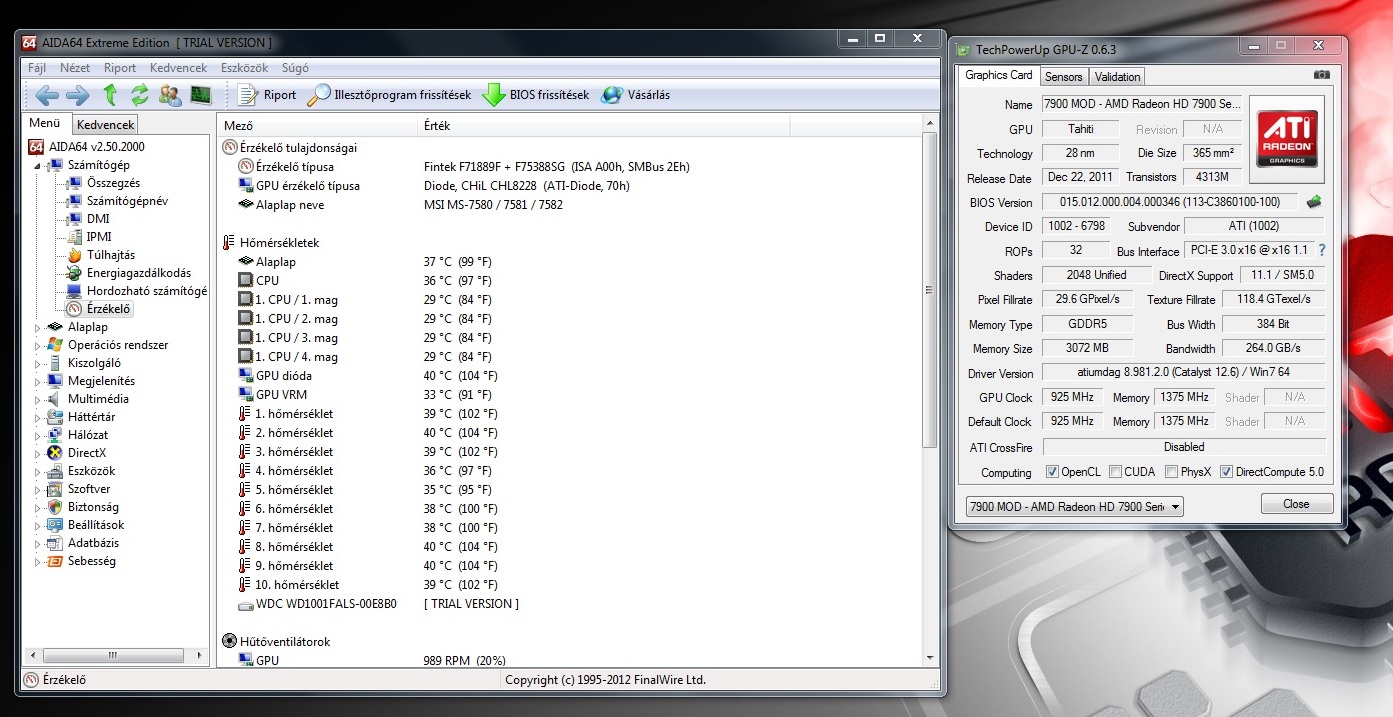Click the Bus Interface question mark icon
The image size is (1393, 717).
[x=1322, y=250]
